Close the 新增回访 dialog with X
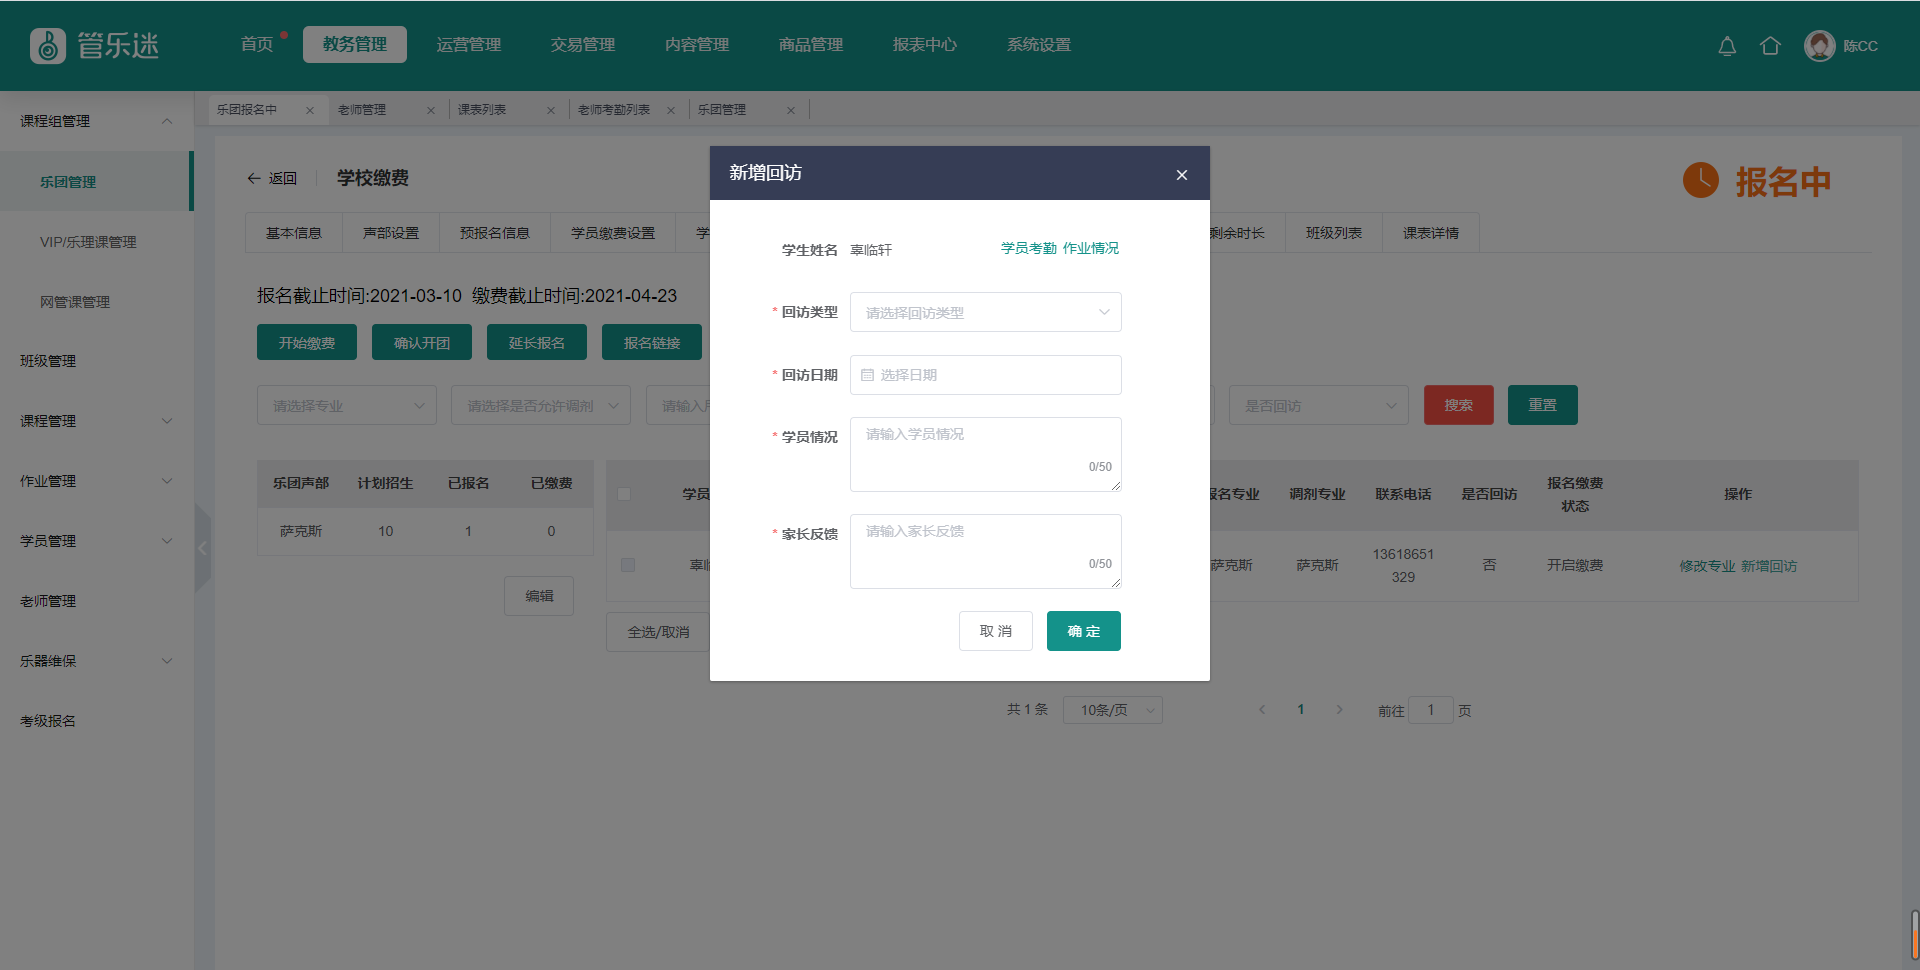1920x970 pixels. pyautogui.click(x=1181, y=175)
